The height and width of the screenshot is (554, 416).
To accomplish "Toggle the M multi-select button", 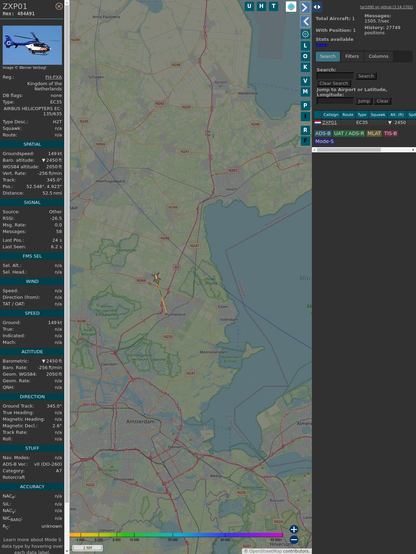I will coord(305,92).
